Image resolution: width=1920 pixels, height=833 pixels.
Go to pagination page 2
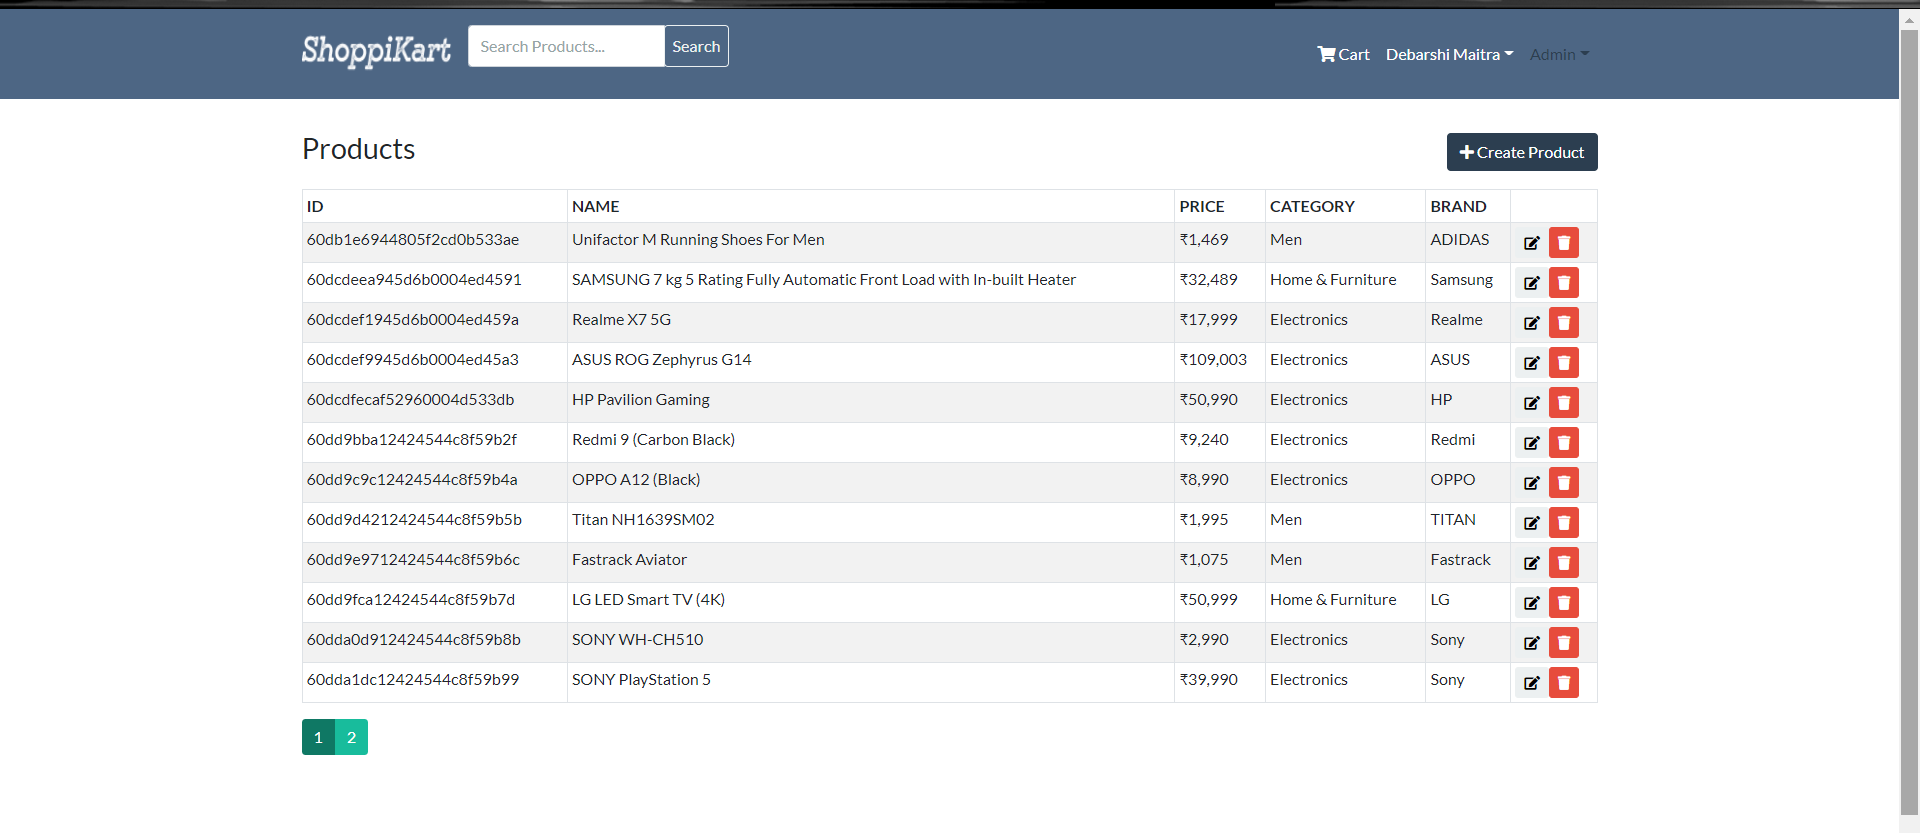351,737
